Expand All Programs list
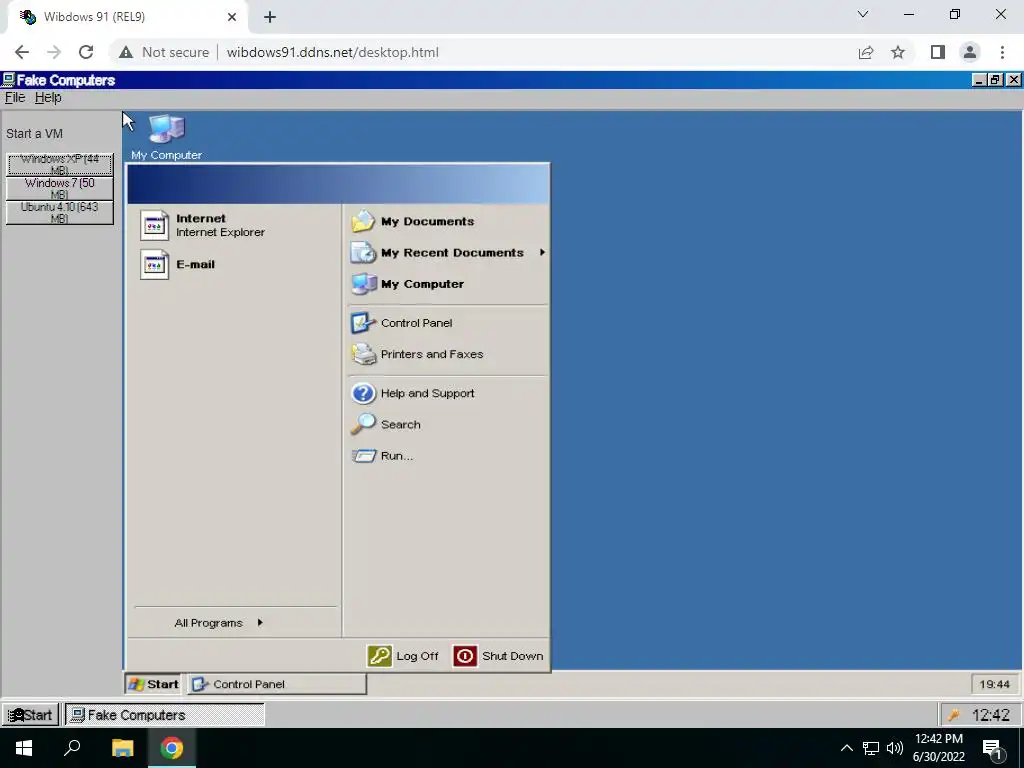 point(219,623)
